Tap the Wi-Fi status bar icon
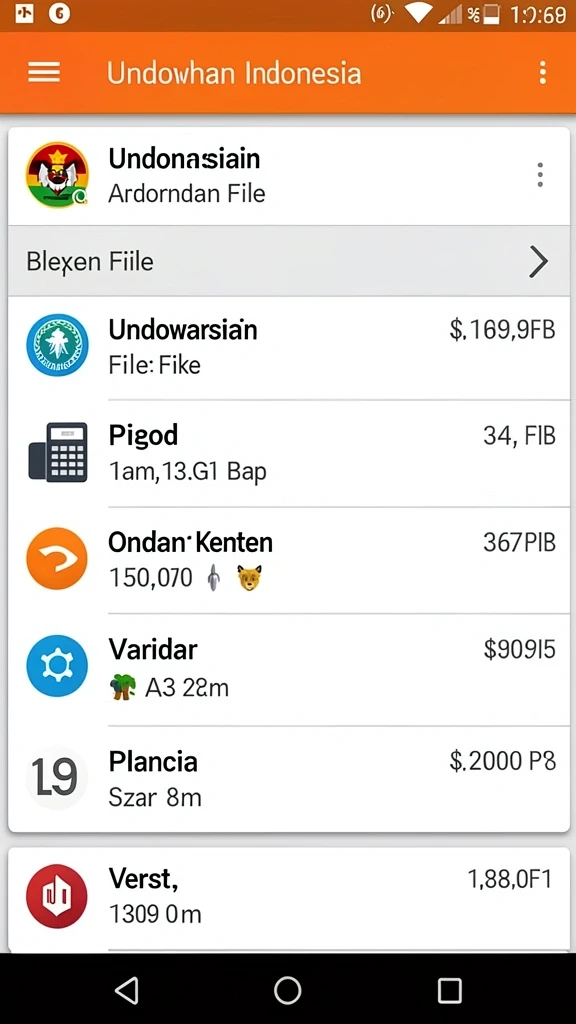The image size is (576, 1024). [x=417, y=14]
